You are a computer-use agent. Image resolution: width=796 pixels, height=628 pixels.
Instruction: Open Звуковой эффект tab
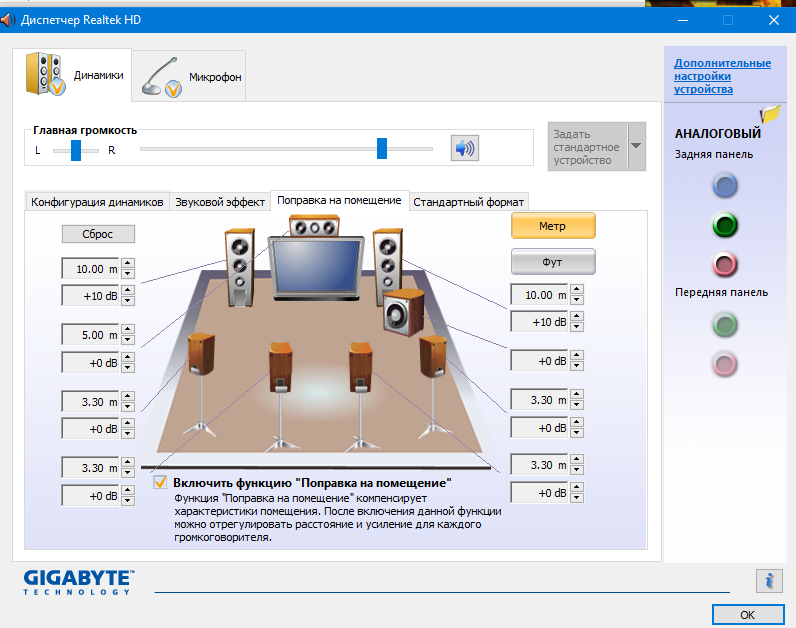(220, 202)
